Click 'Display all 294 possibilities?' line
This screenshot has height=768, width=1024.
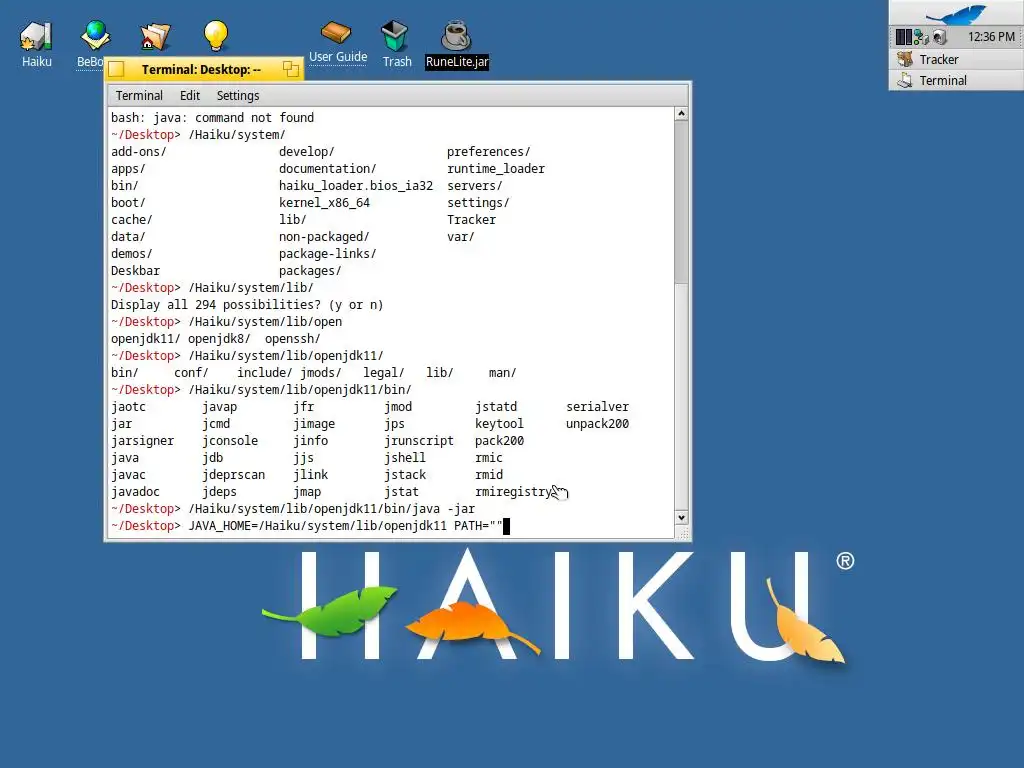(247, 305)
